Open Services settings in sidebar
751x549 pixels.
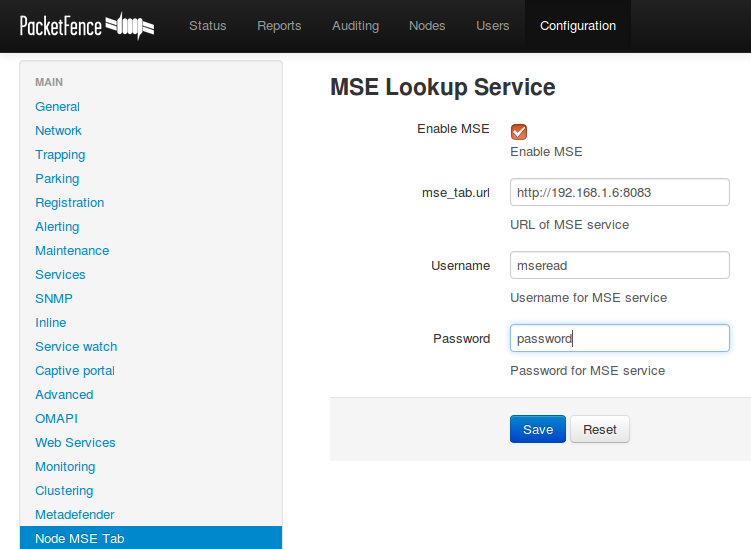point(60,274)
